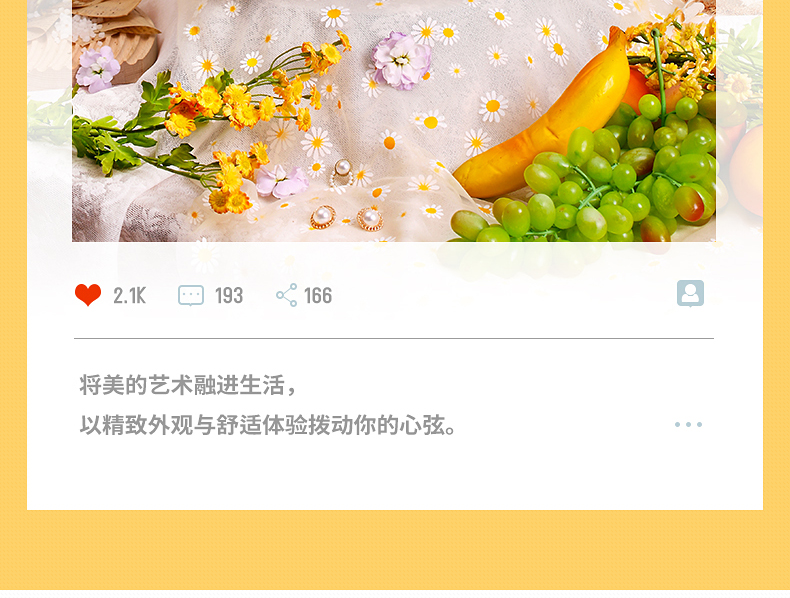
Task: Open the three-dot more options
Action: pyautogui.click(x=688, y=424)
